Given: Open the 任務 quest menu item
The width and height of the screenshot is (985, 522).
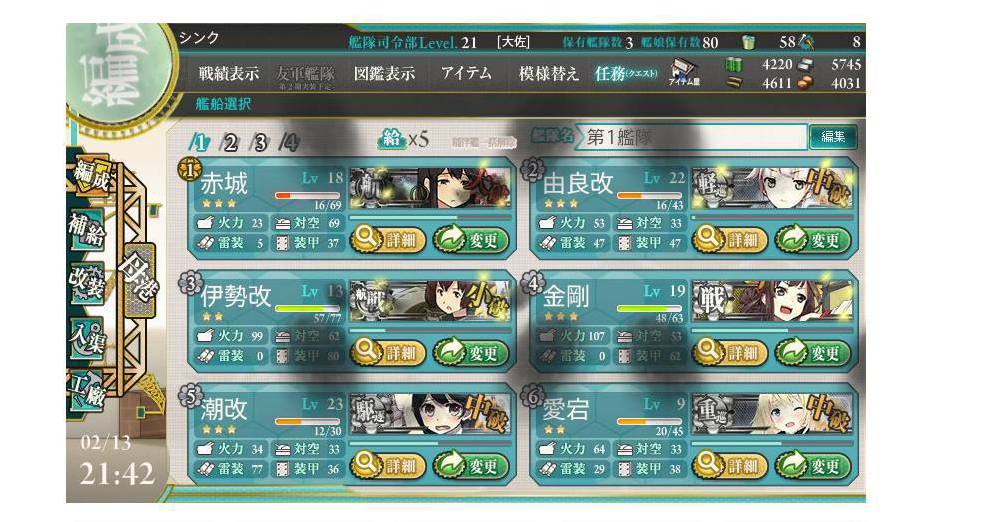Looking at the screenshot, I should (626, 73).
